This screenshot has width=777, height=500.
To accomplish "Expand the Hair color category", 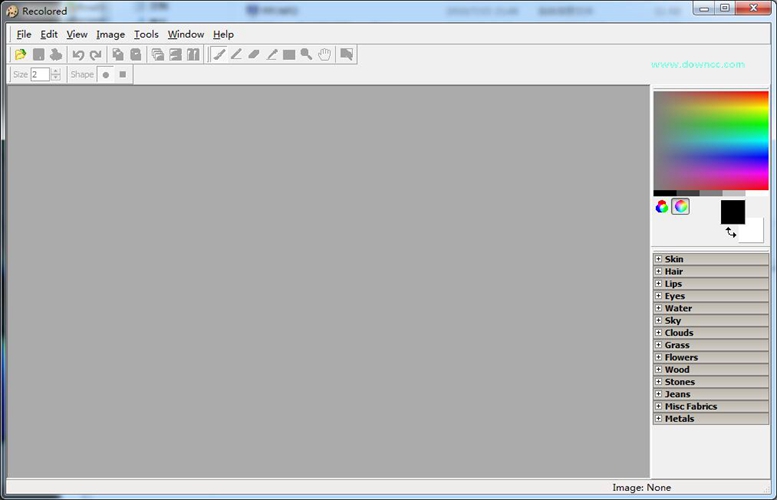I will pyautogui.click(x=658, y=271).
